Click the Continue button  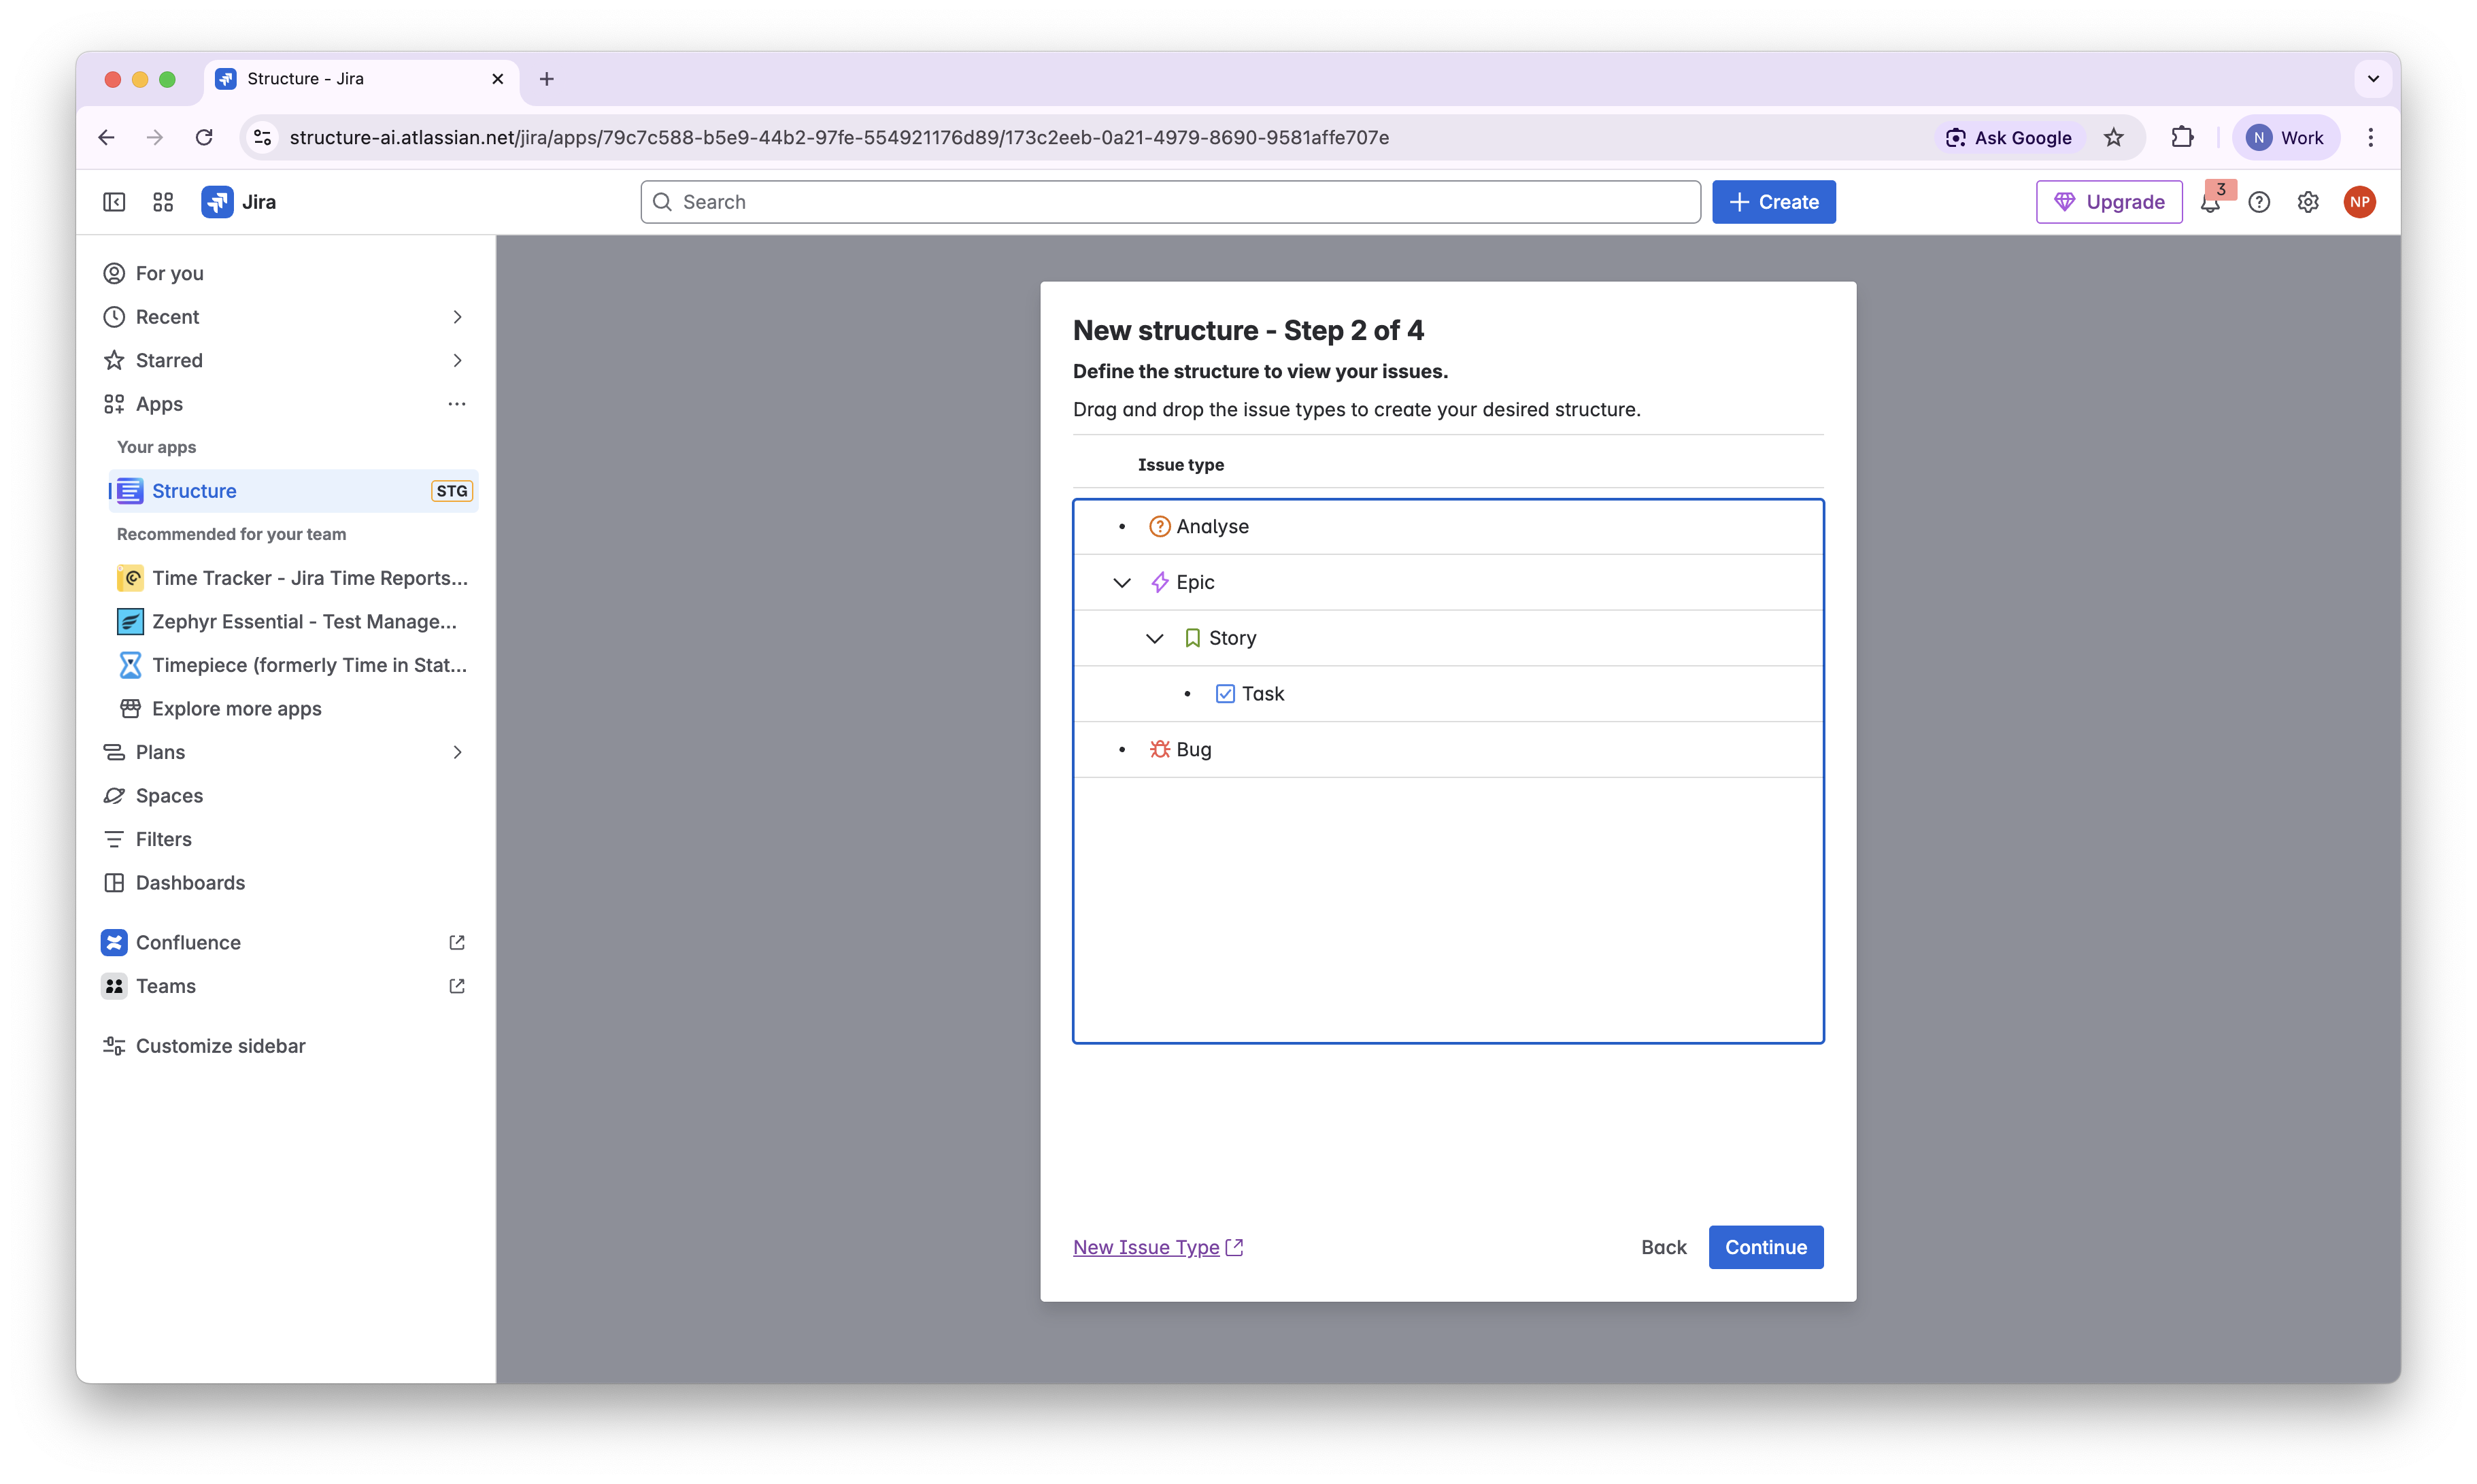[x=1765, y=1247]
